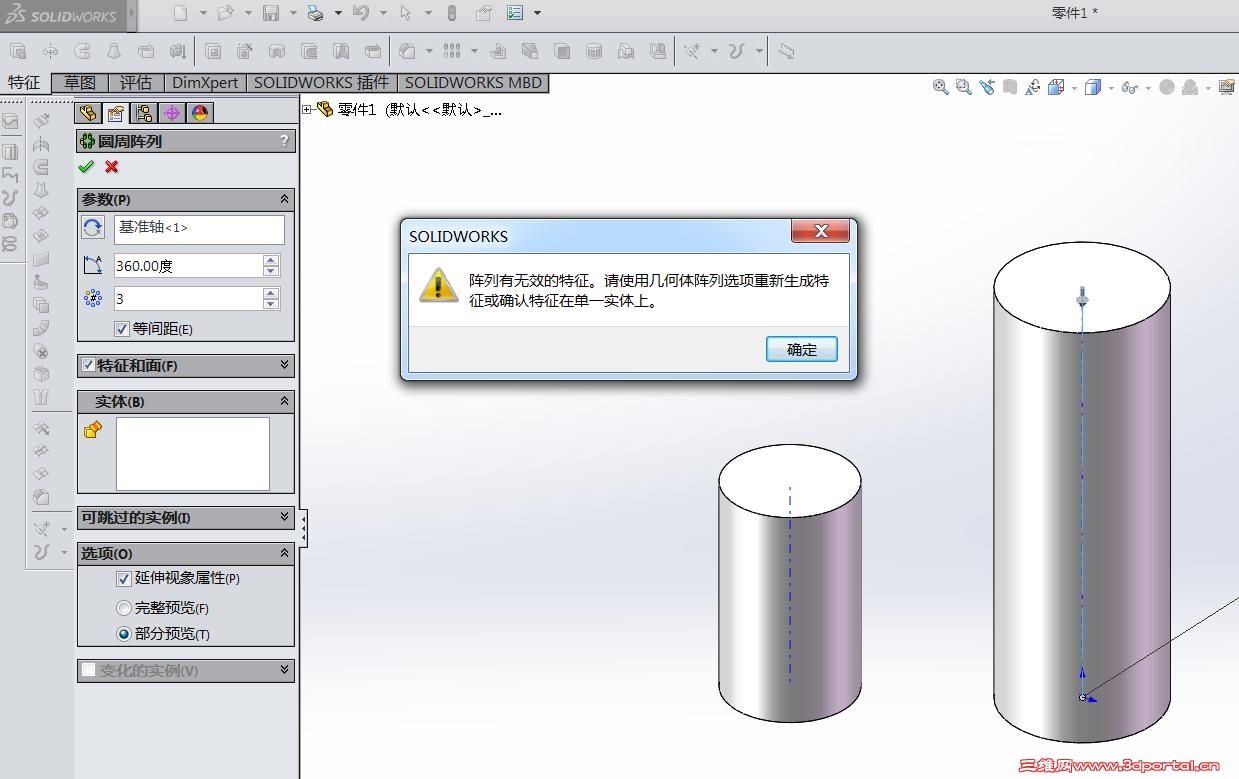Expand the 可跳过的实例 section
The width and height of the screenshot is (1239, 779).
click(x=284, y=517)
